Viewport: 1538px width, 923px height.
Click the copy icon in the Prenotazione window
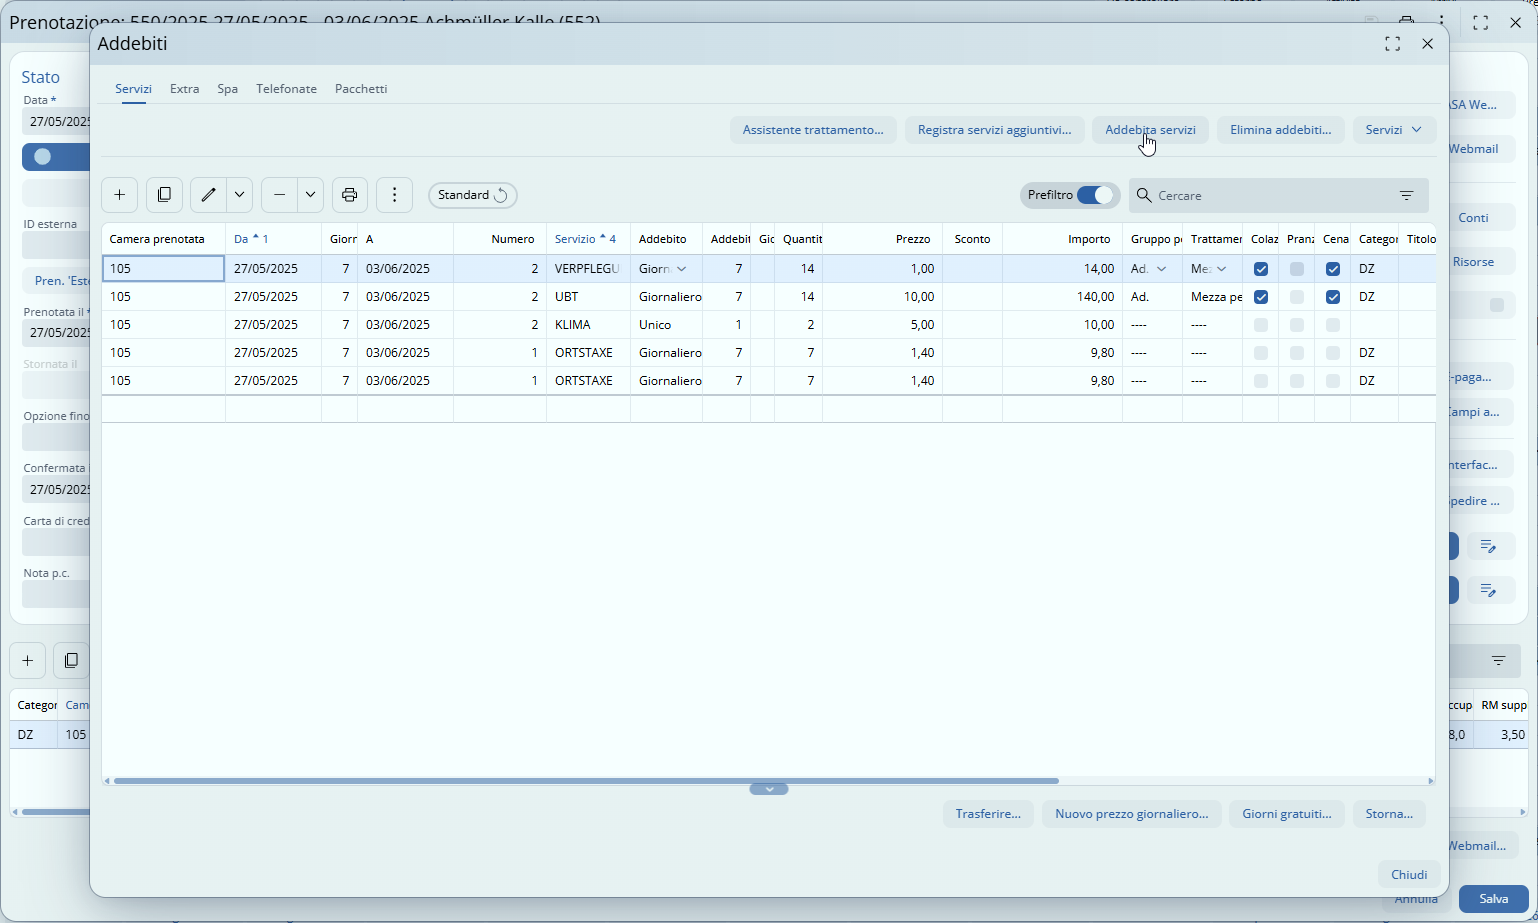[71, 660]
